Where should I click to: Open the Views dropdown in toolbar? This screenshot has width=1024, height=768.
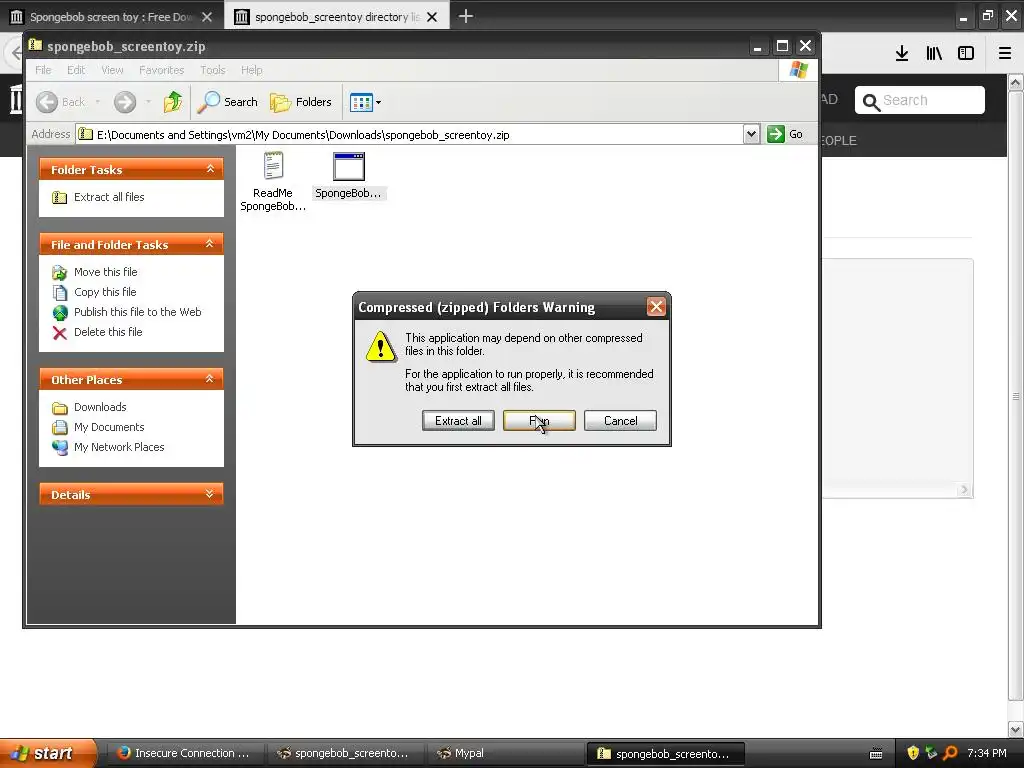[x=365, y=102]
